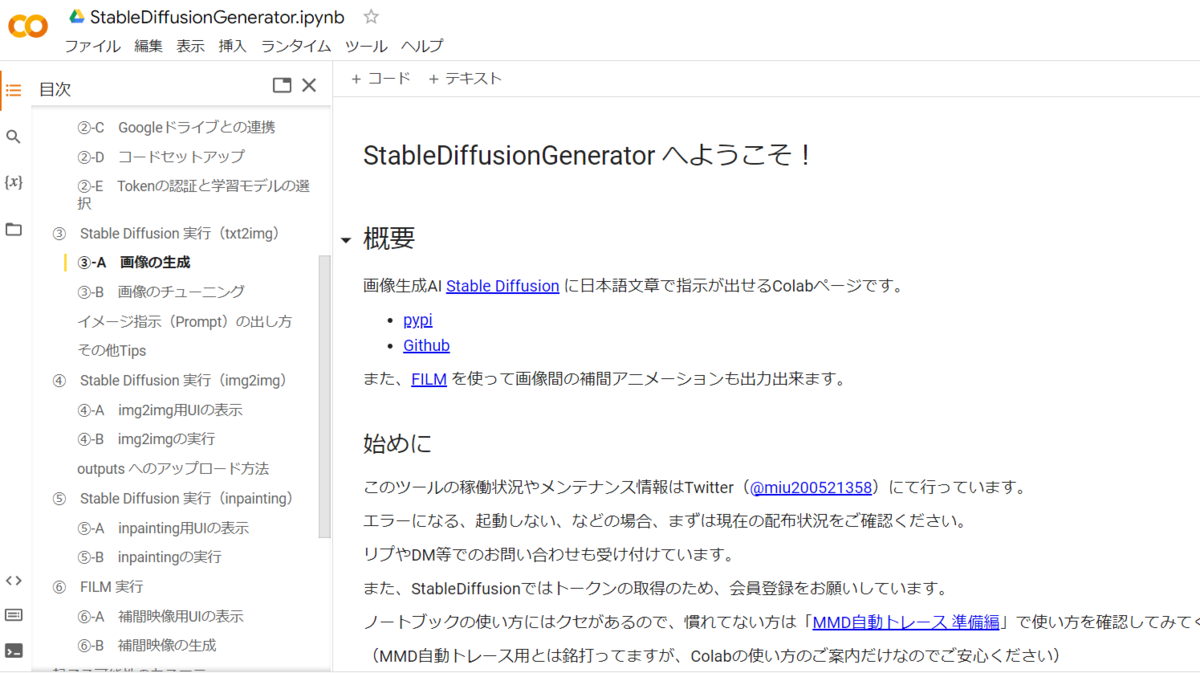Go to ②-E Tokenの認証と学習モデルの選択
This screenshot has height=673, width=1200.
pyautogui.click(x=194, y=194)
